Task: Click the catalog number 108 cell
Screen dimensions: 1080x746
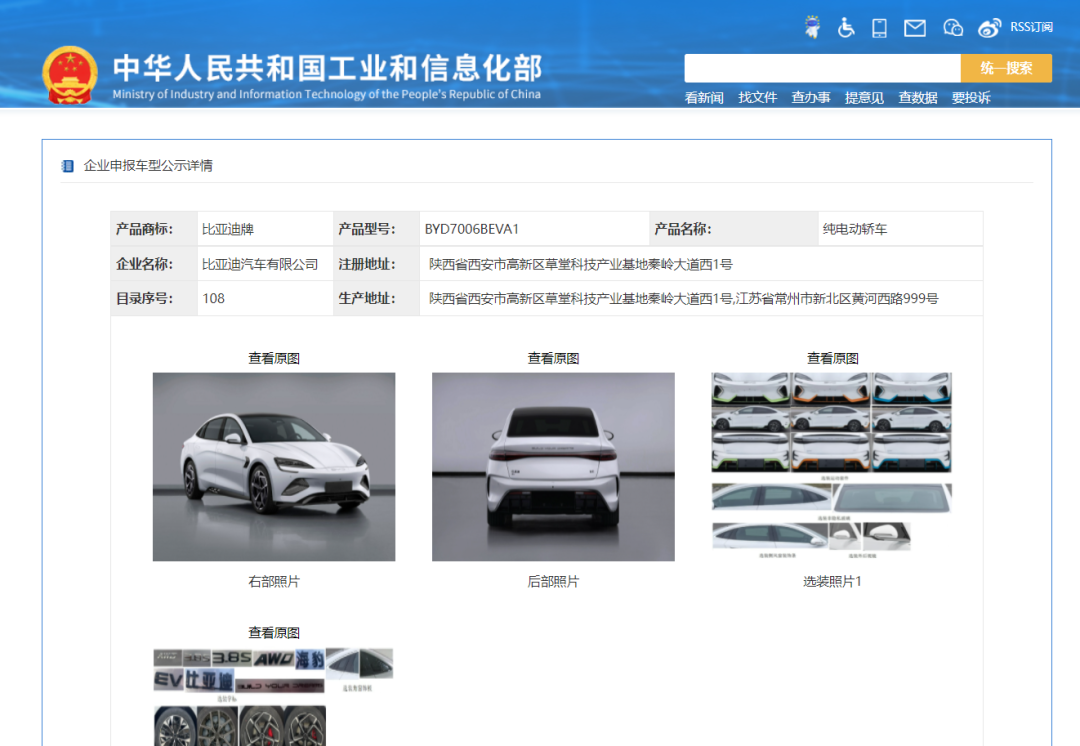Action: pyautogui.click(x=265, y=298)
